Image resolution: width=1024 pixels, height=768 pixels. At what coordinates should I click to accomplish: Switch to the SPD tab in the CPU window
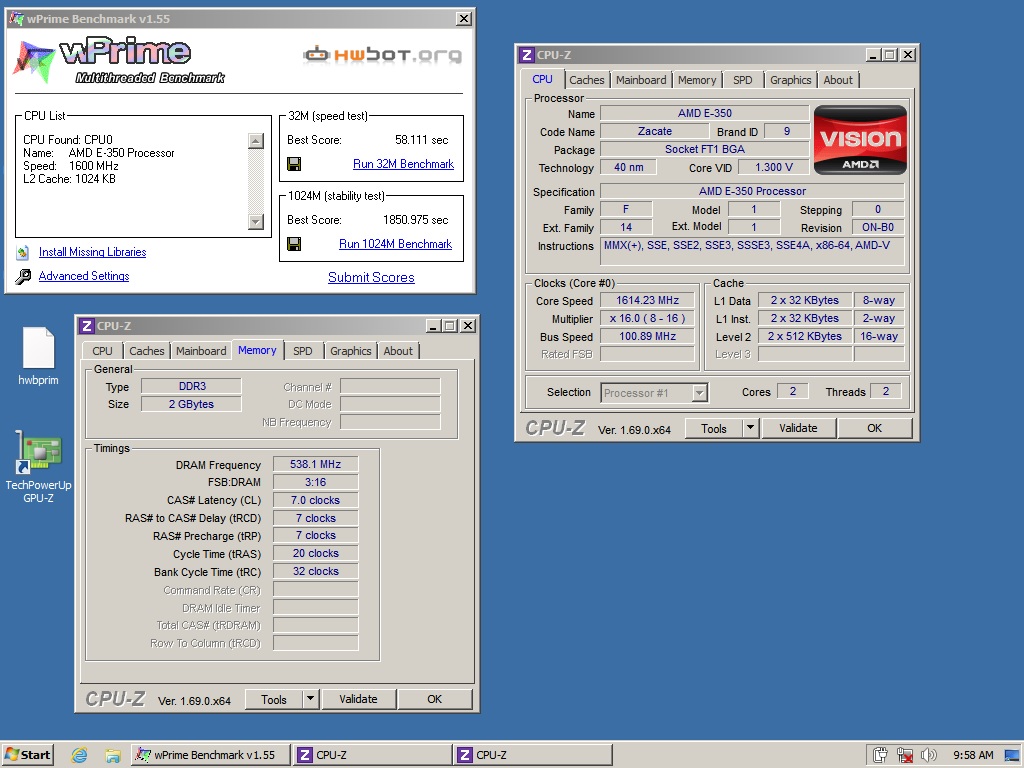coord(743,80)
